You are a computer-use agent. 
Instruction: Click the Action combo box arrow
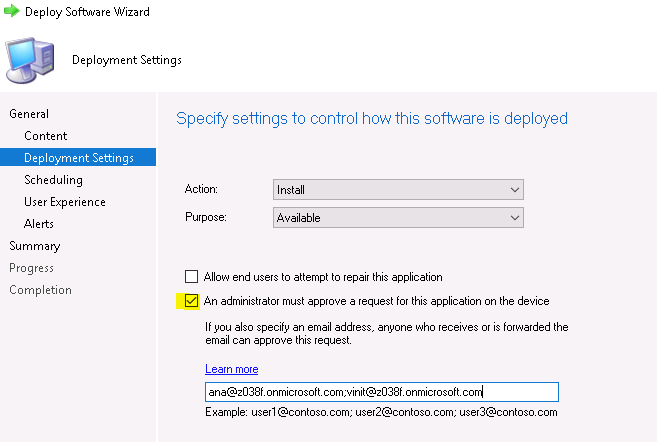pos(514,190)
